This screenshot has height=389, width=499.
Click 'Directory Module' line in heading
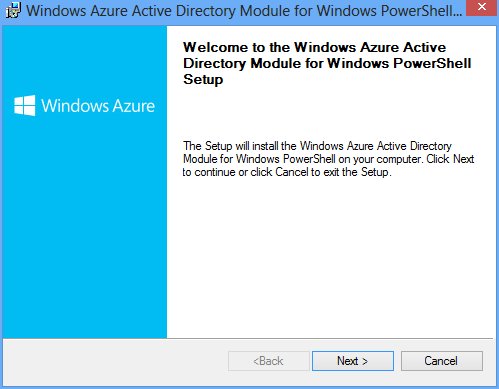point(242,63)
